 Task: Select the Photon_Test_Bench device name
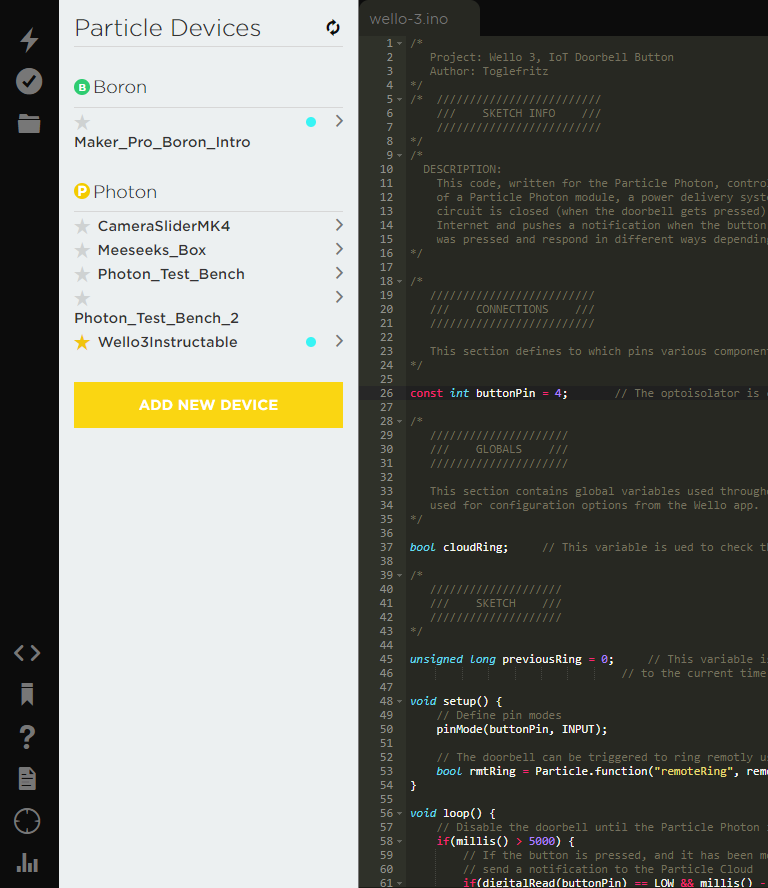pyautogui.click(x=171, y=274)
